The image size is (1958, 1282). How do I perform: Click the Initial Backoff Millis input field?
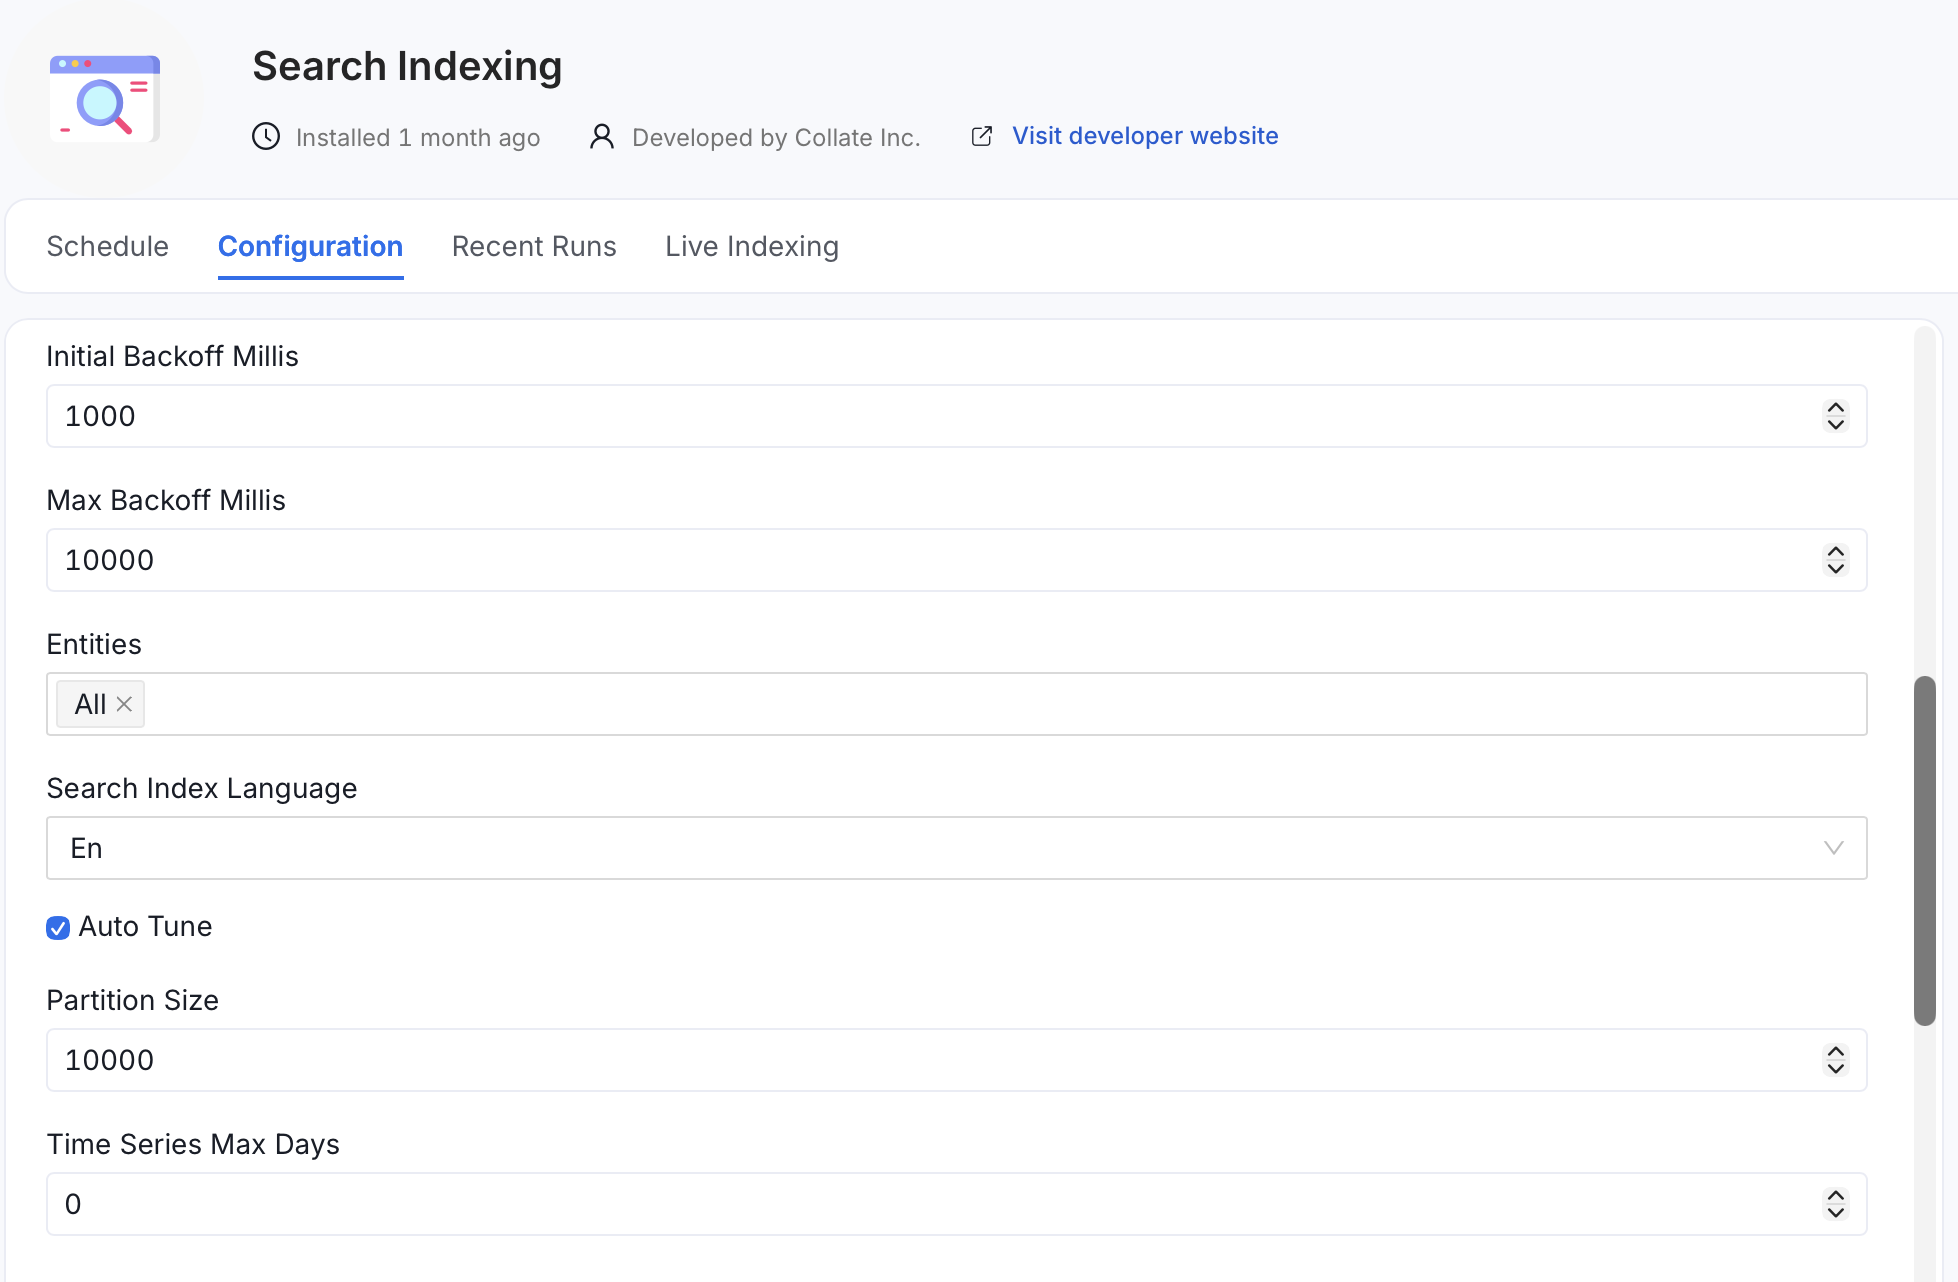956,416
